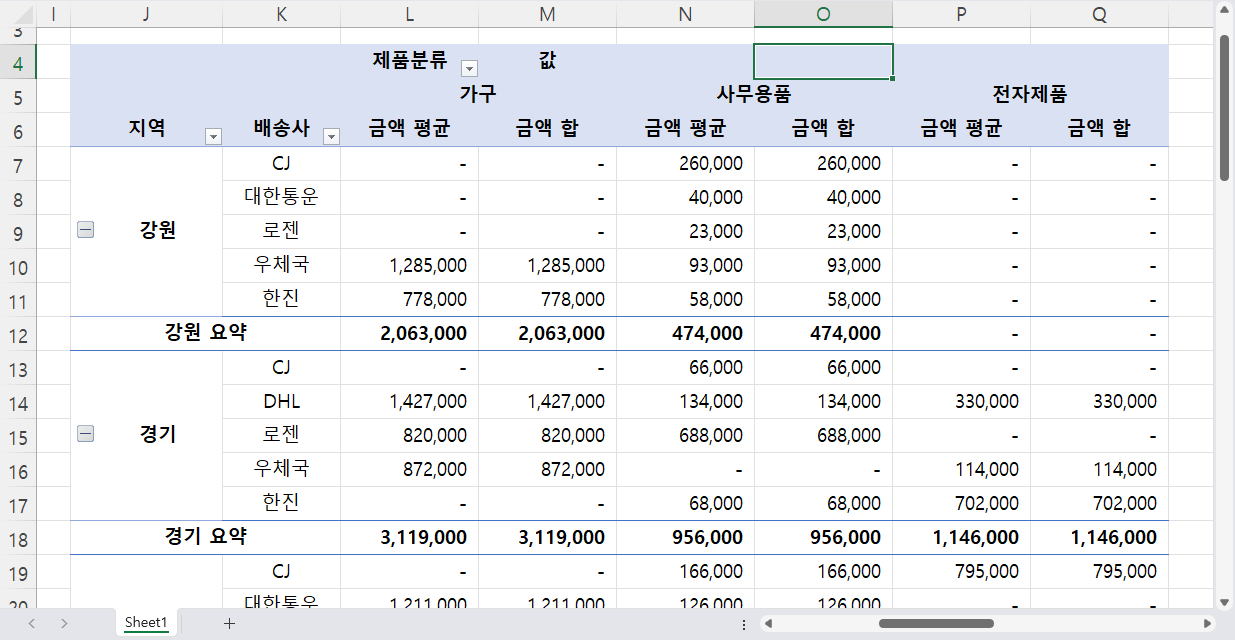Click the horizontal scrollbar left arrow
Viewport: 1235px width, 640px height.
pyautogui.click(x=768, y=621)
